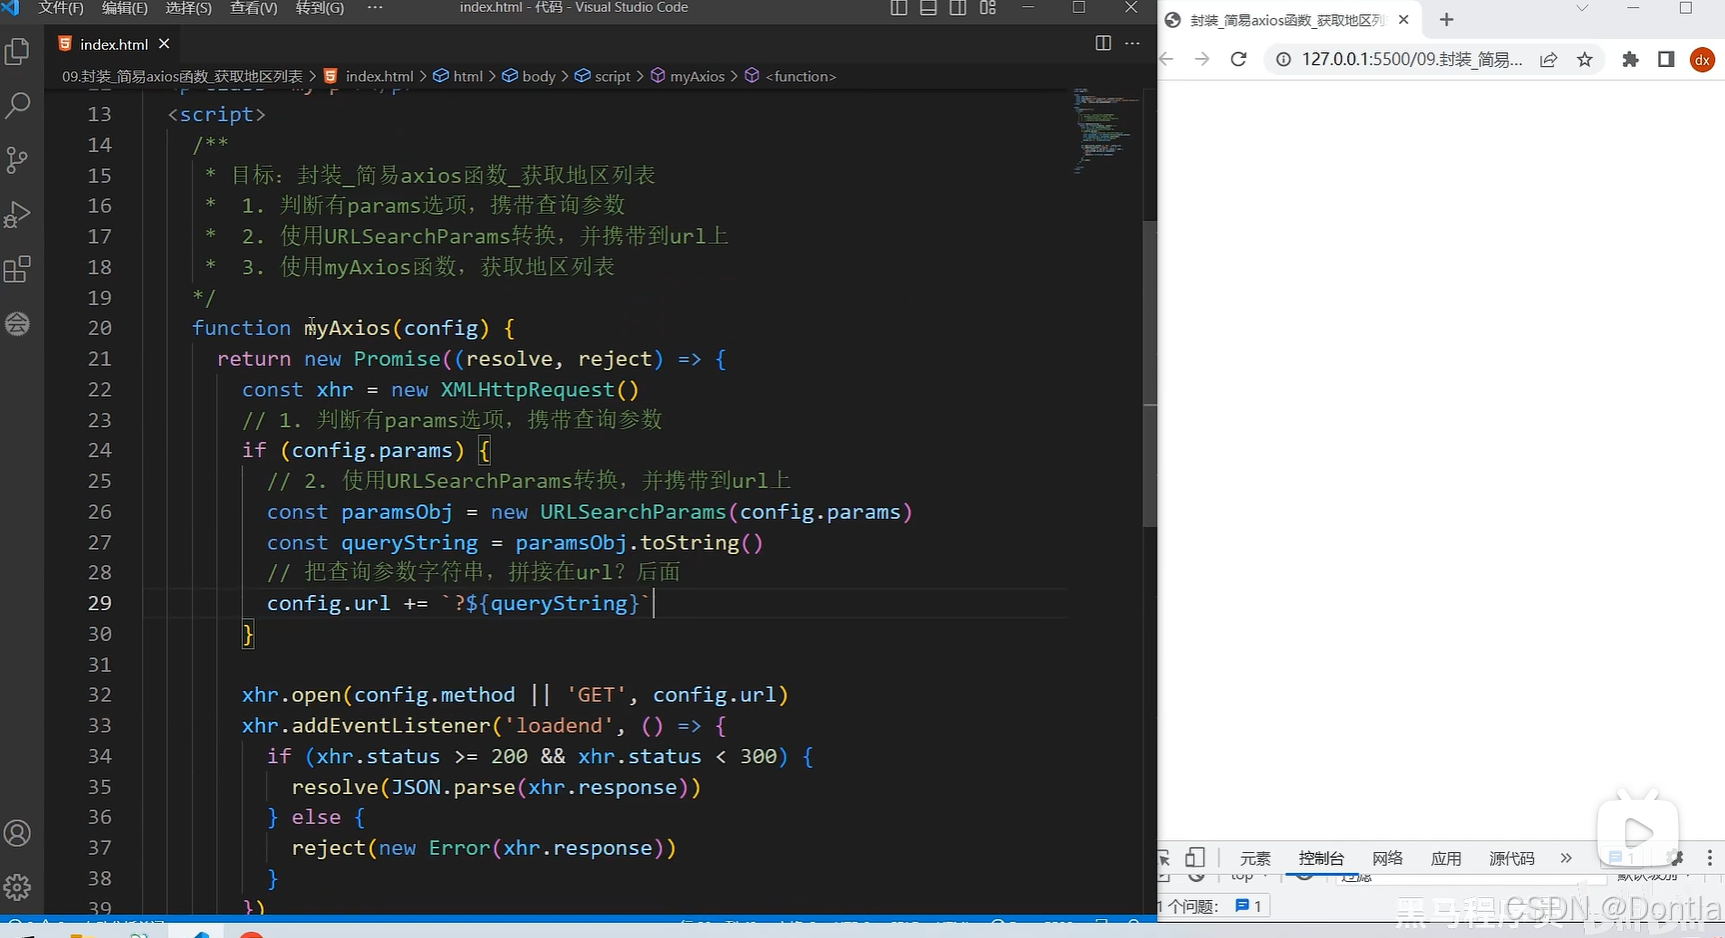Toggle the browser side panel icon

point(1666,59)
